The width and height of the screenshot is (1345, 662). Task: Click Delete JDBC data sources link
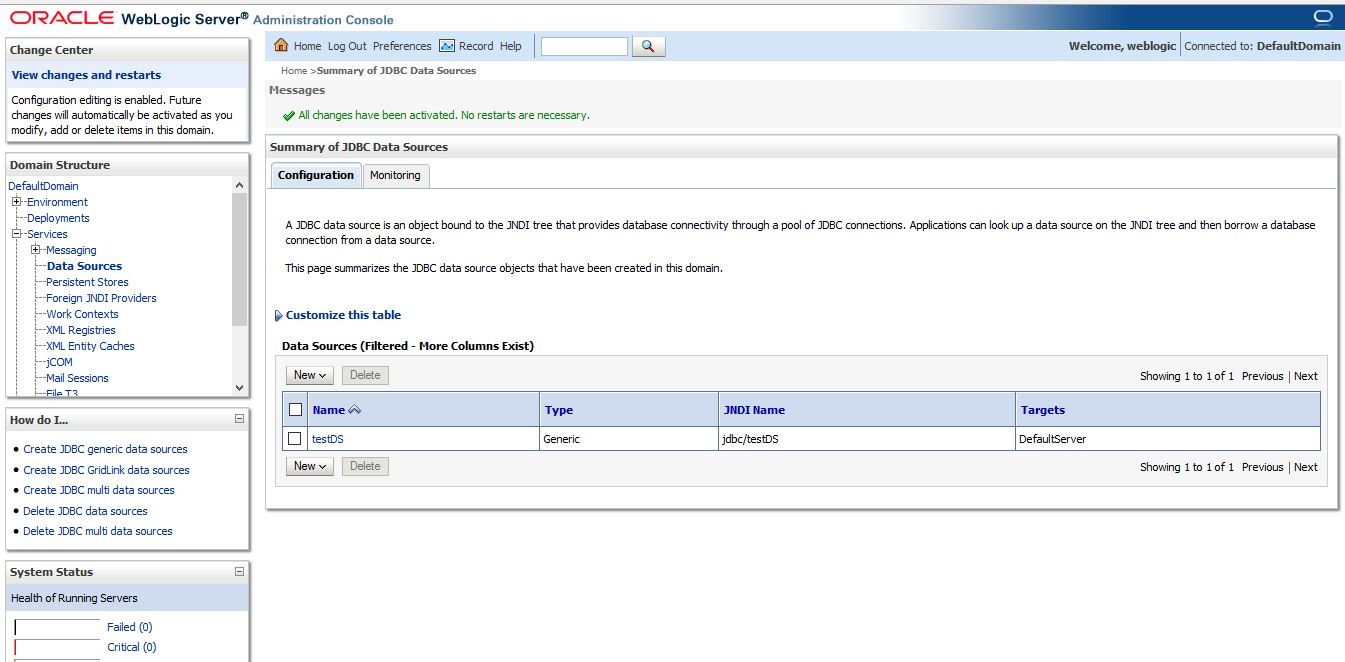pos(85,511)
